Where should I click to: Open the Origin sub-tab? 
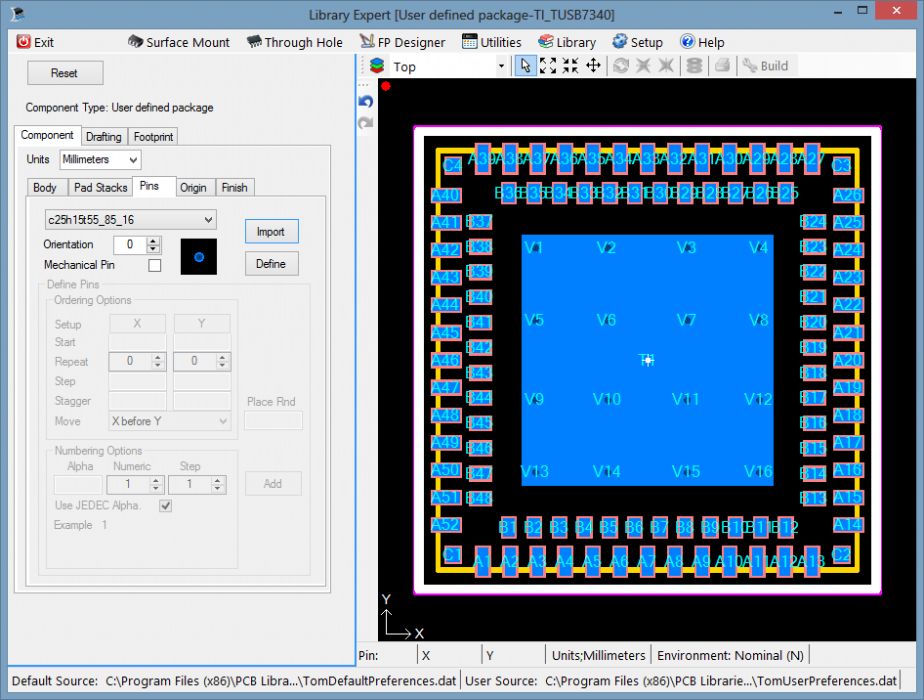(x=193, y=187)
